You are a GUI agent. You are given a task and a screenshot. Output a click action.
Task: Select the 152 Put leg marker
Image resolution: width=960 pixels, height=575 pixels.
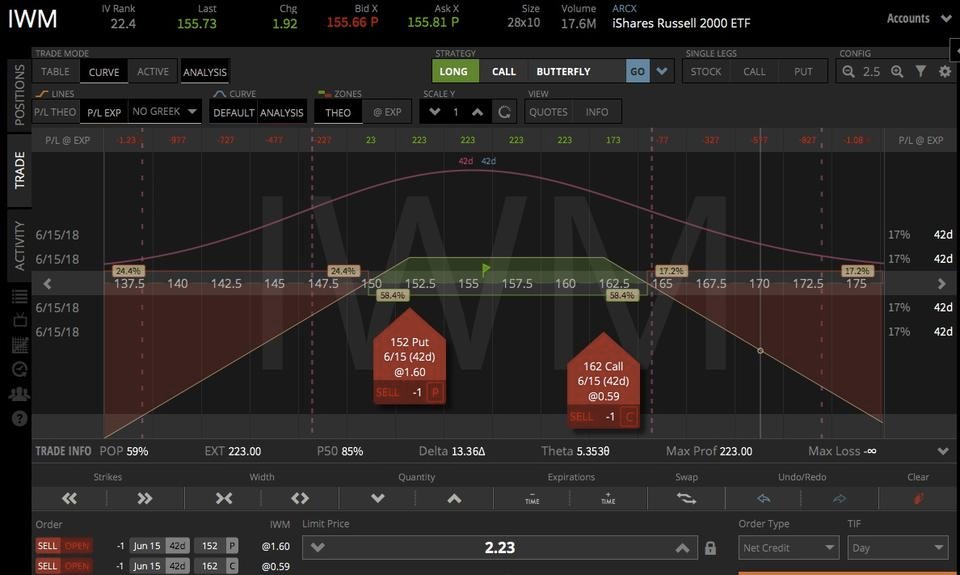pos(410,356)
